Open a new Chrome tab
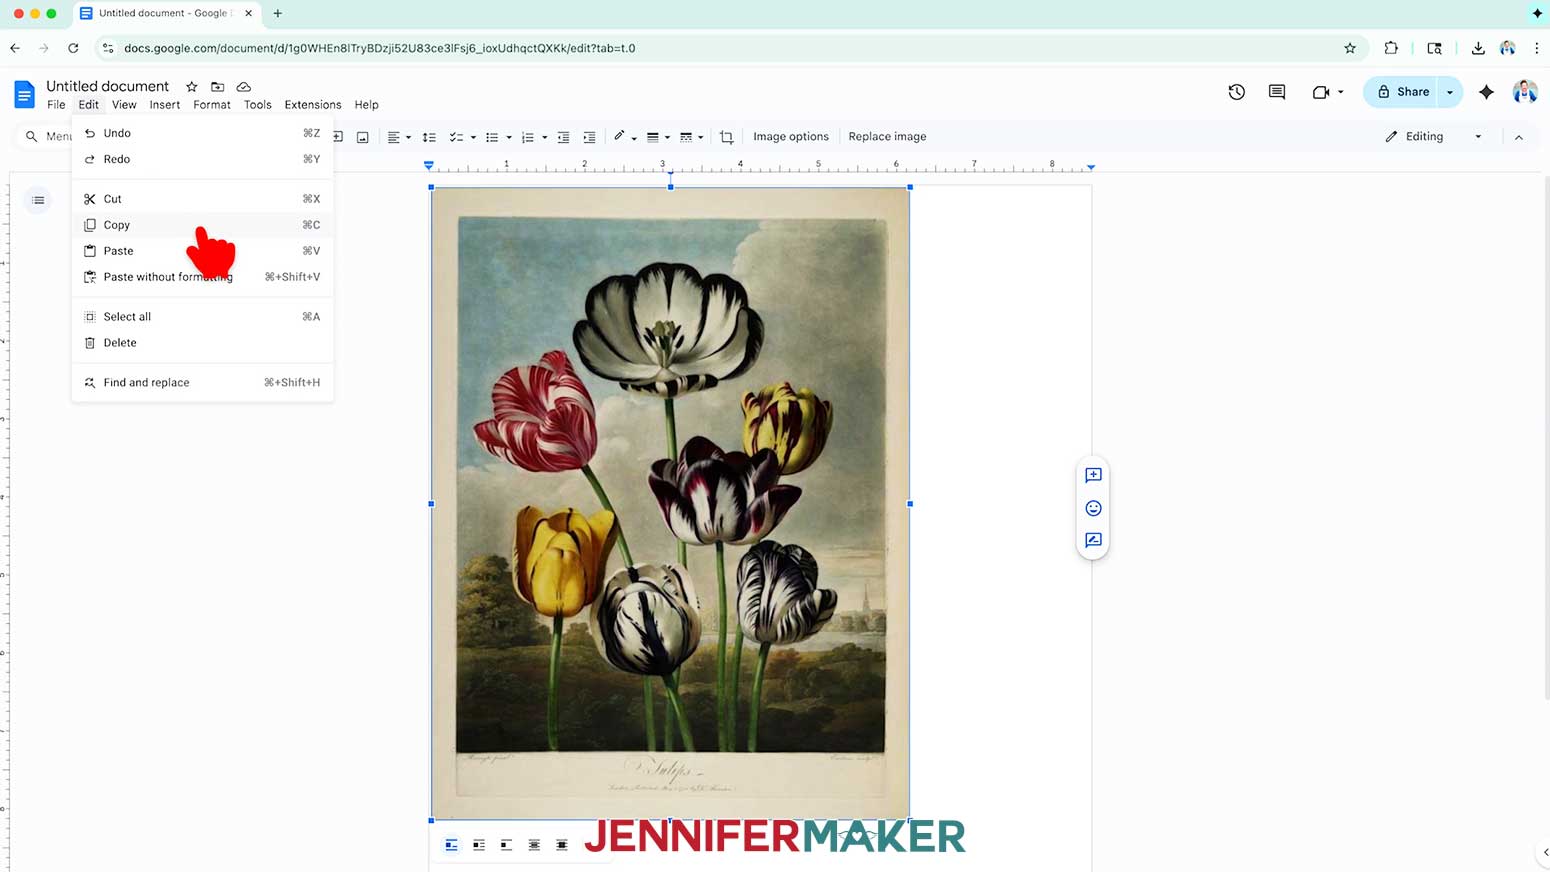 [x=277, y=13]
